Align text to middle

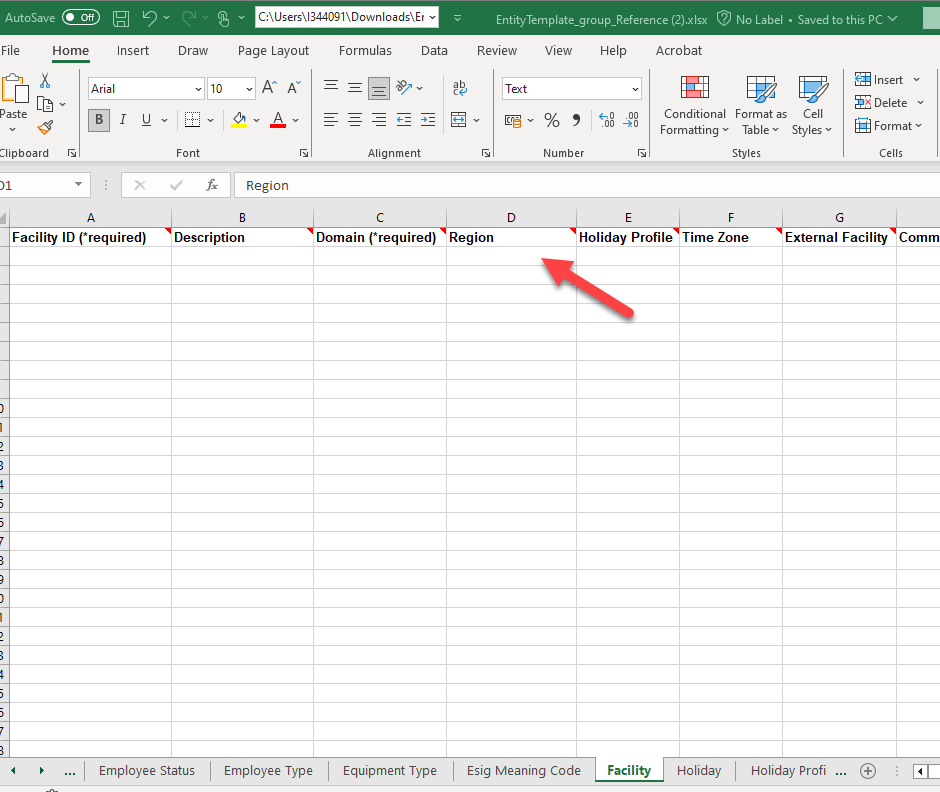355,88
